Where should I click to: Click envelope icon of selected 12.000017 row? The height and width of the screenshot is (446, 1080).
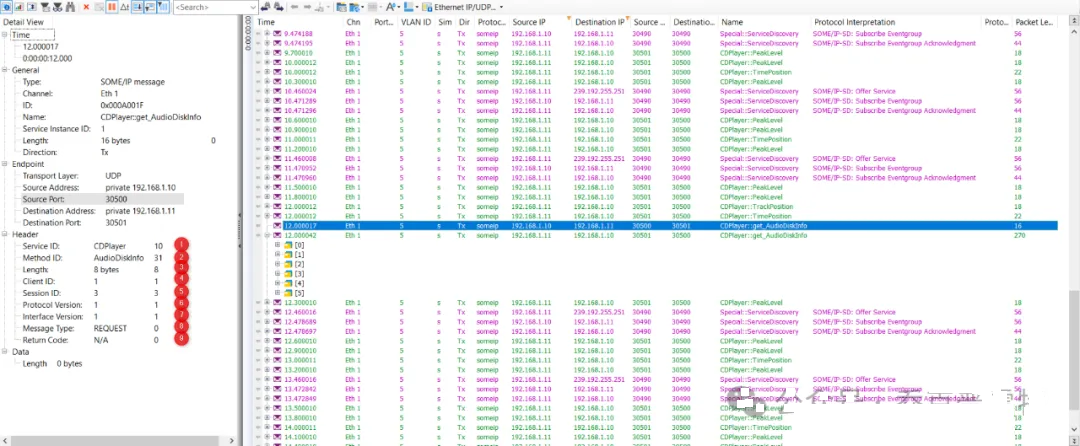tap(277, 226)
